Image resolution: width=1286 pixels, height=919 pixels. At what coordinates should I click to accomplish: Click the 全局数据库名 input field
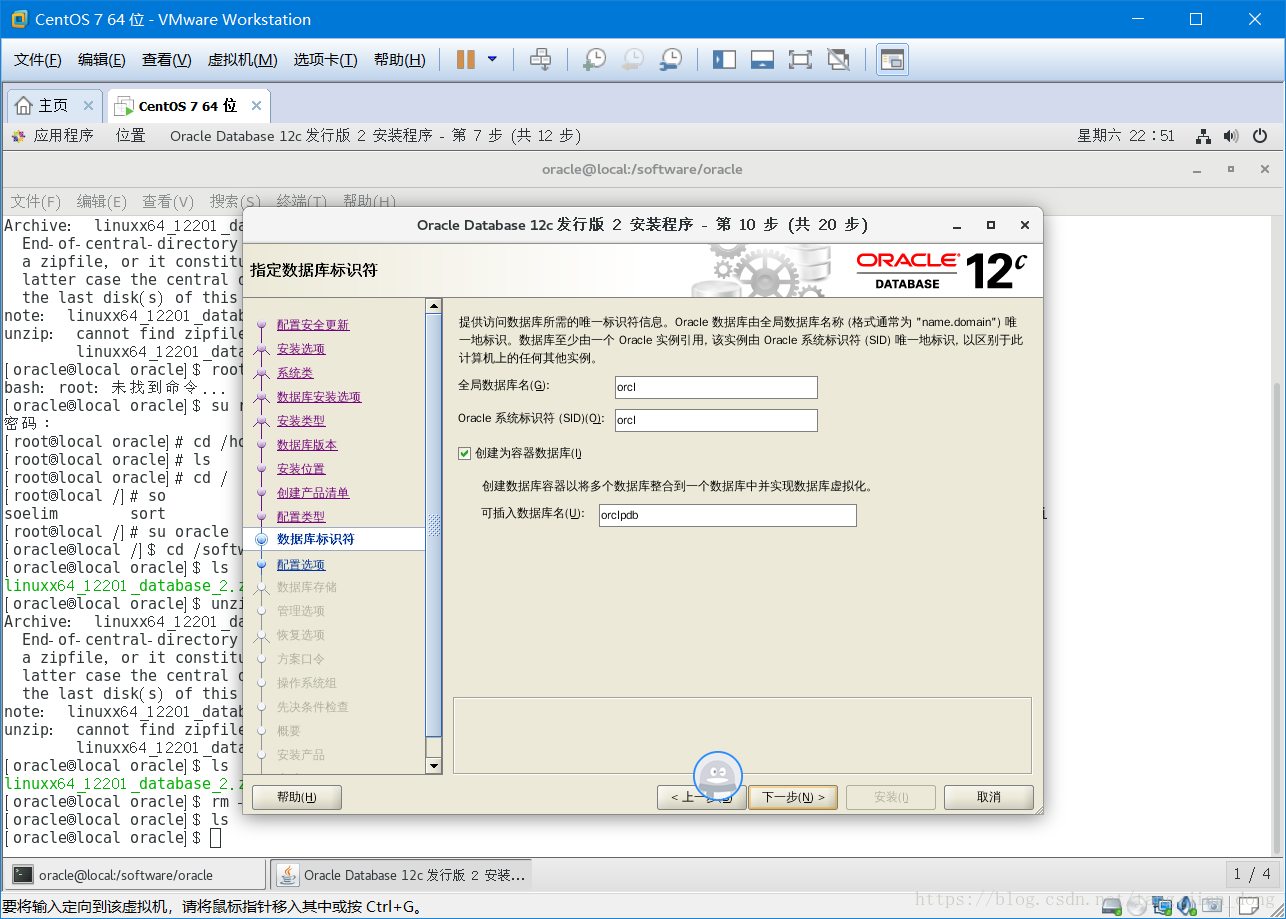[x=716, y=387]
